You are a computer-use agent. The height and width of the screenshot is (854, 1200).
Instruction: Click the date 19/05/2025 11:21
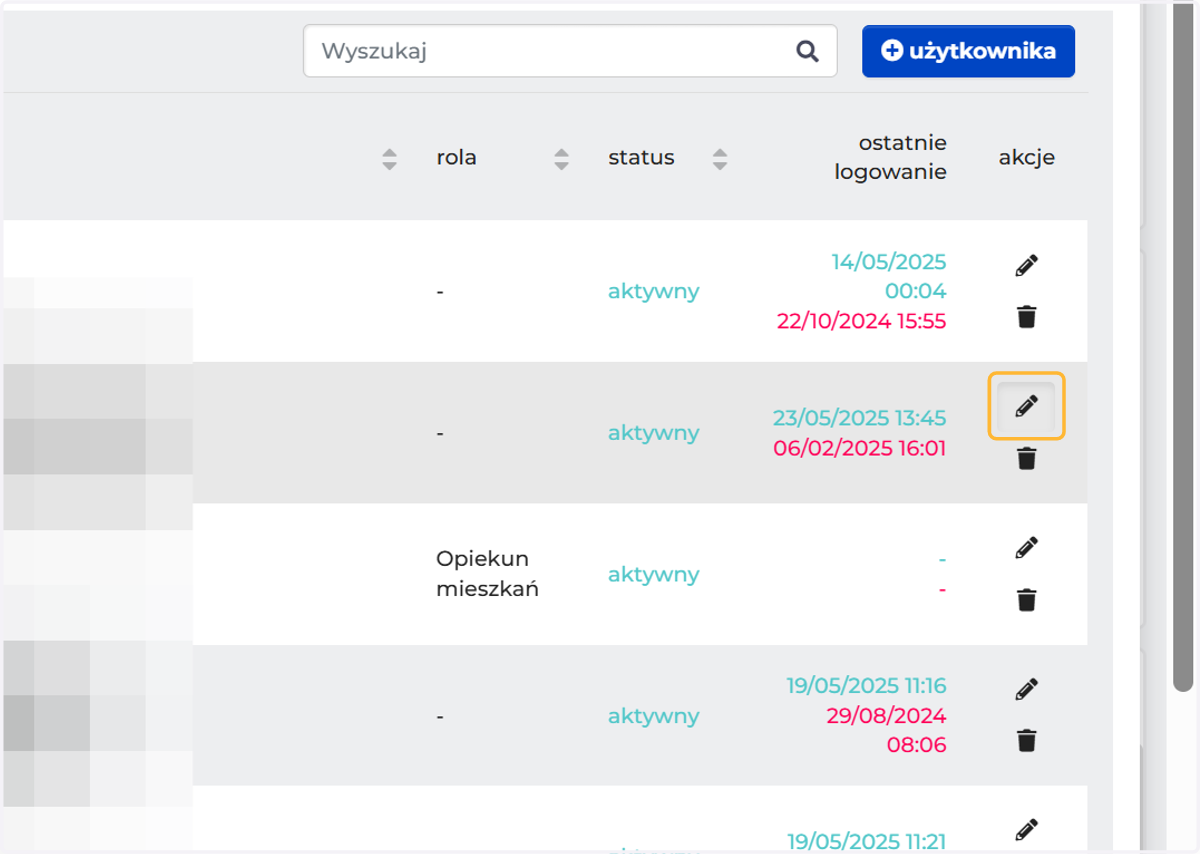pyautogui.click(x=866, y=841)
